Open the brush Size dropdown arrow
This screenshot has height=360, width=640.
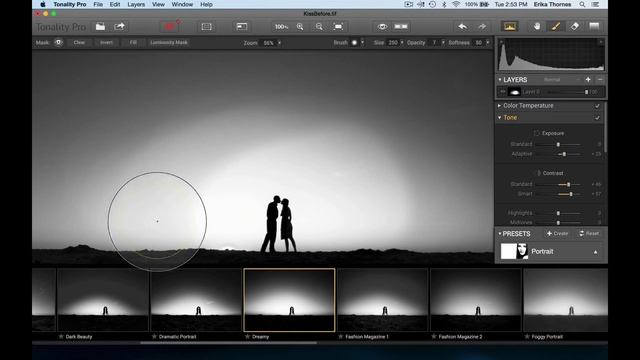coord(402,42)
